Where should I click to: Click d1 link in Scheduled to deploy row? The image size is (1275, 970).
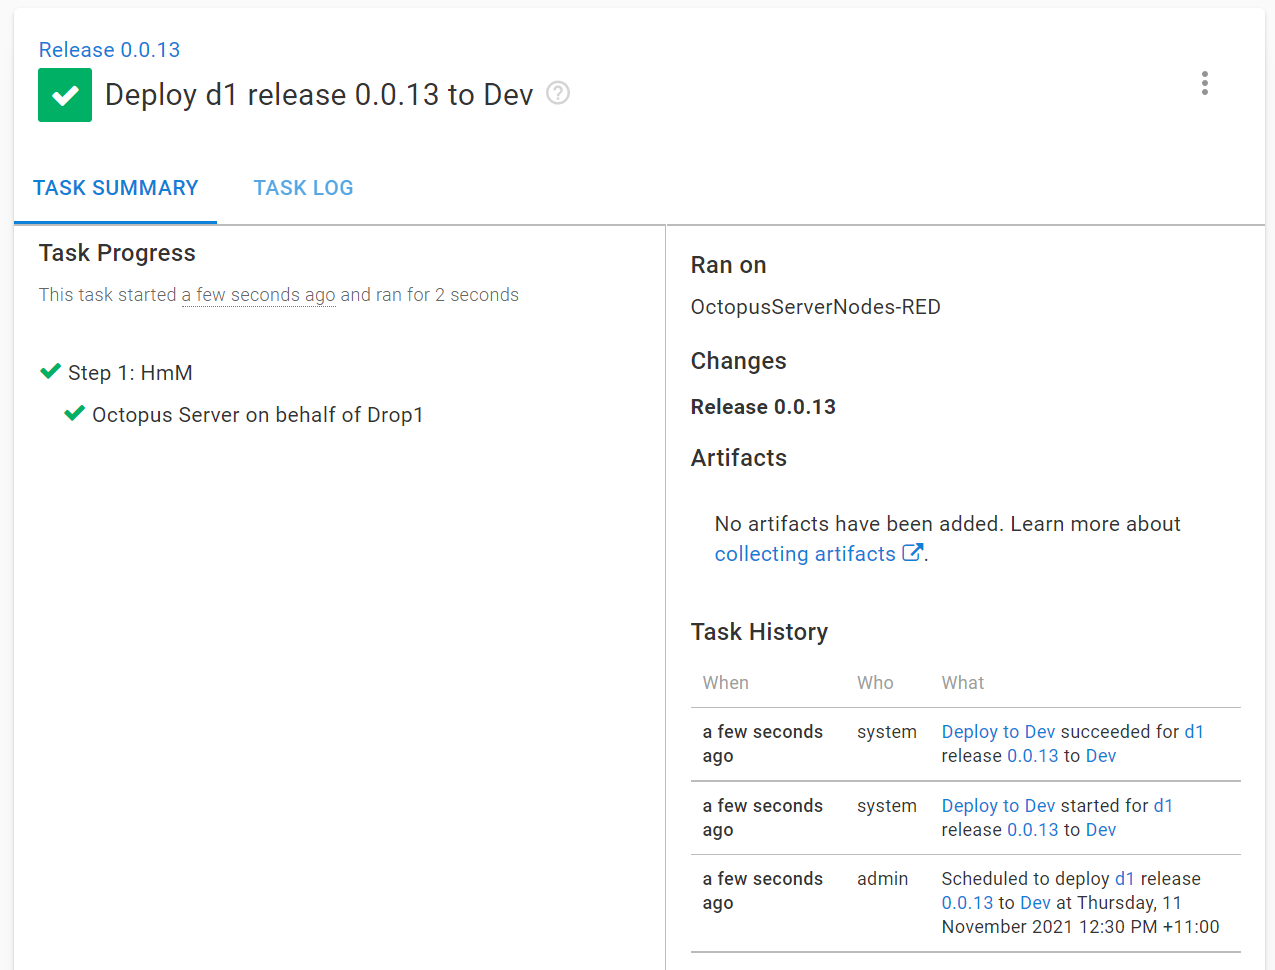(x=1125, y=879)
